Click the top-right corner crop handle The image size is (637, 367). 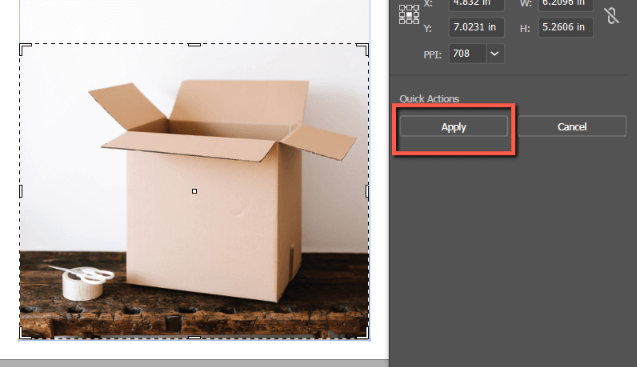(x=363, y=49)
